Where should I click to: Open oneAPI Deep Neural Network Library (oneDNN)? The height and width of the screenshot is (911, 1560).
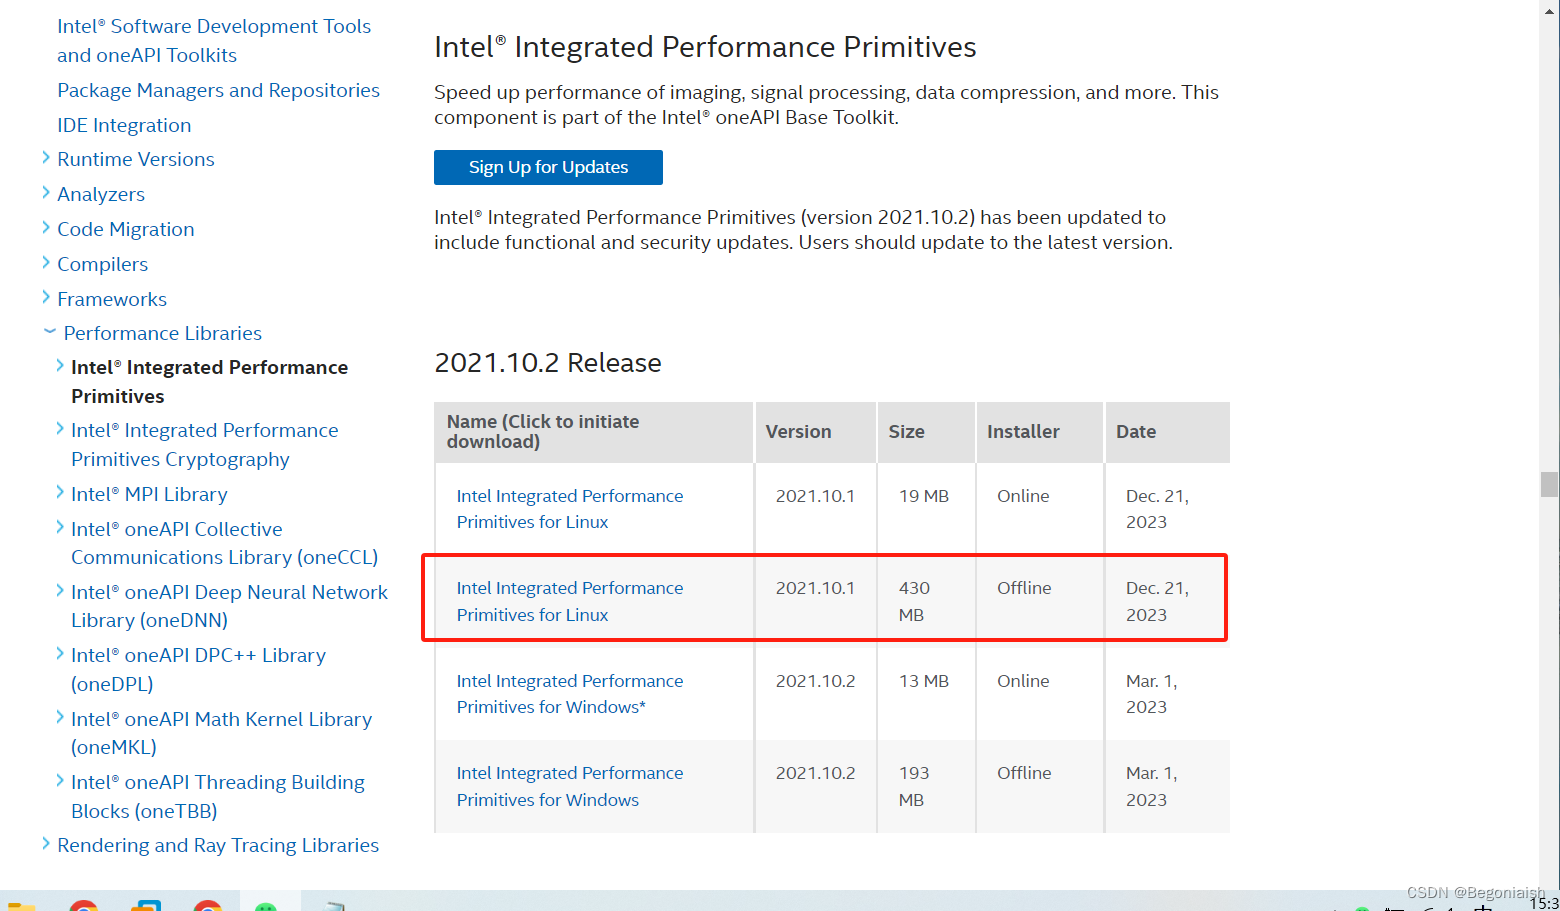pyautogui.click(x=229, y=606)
